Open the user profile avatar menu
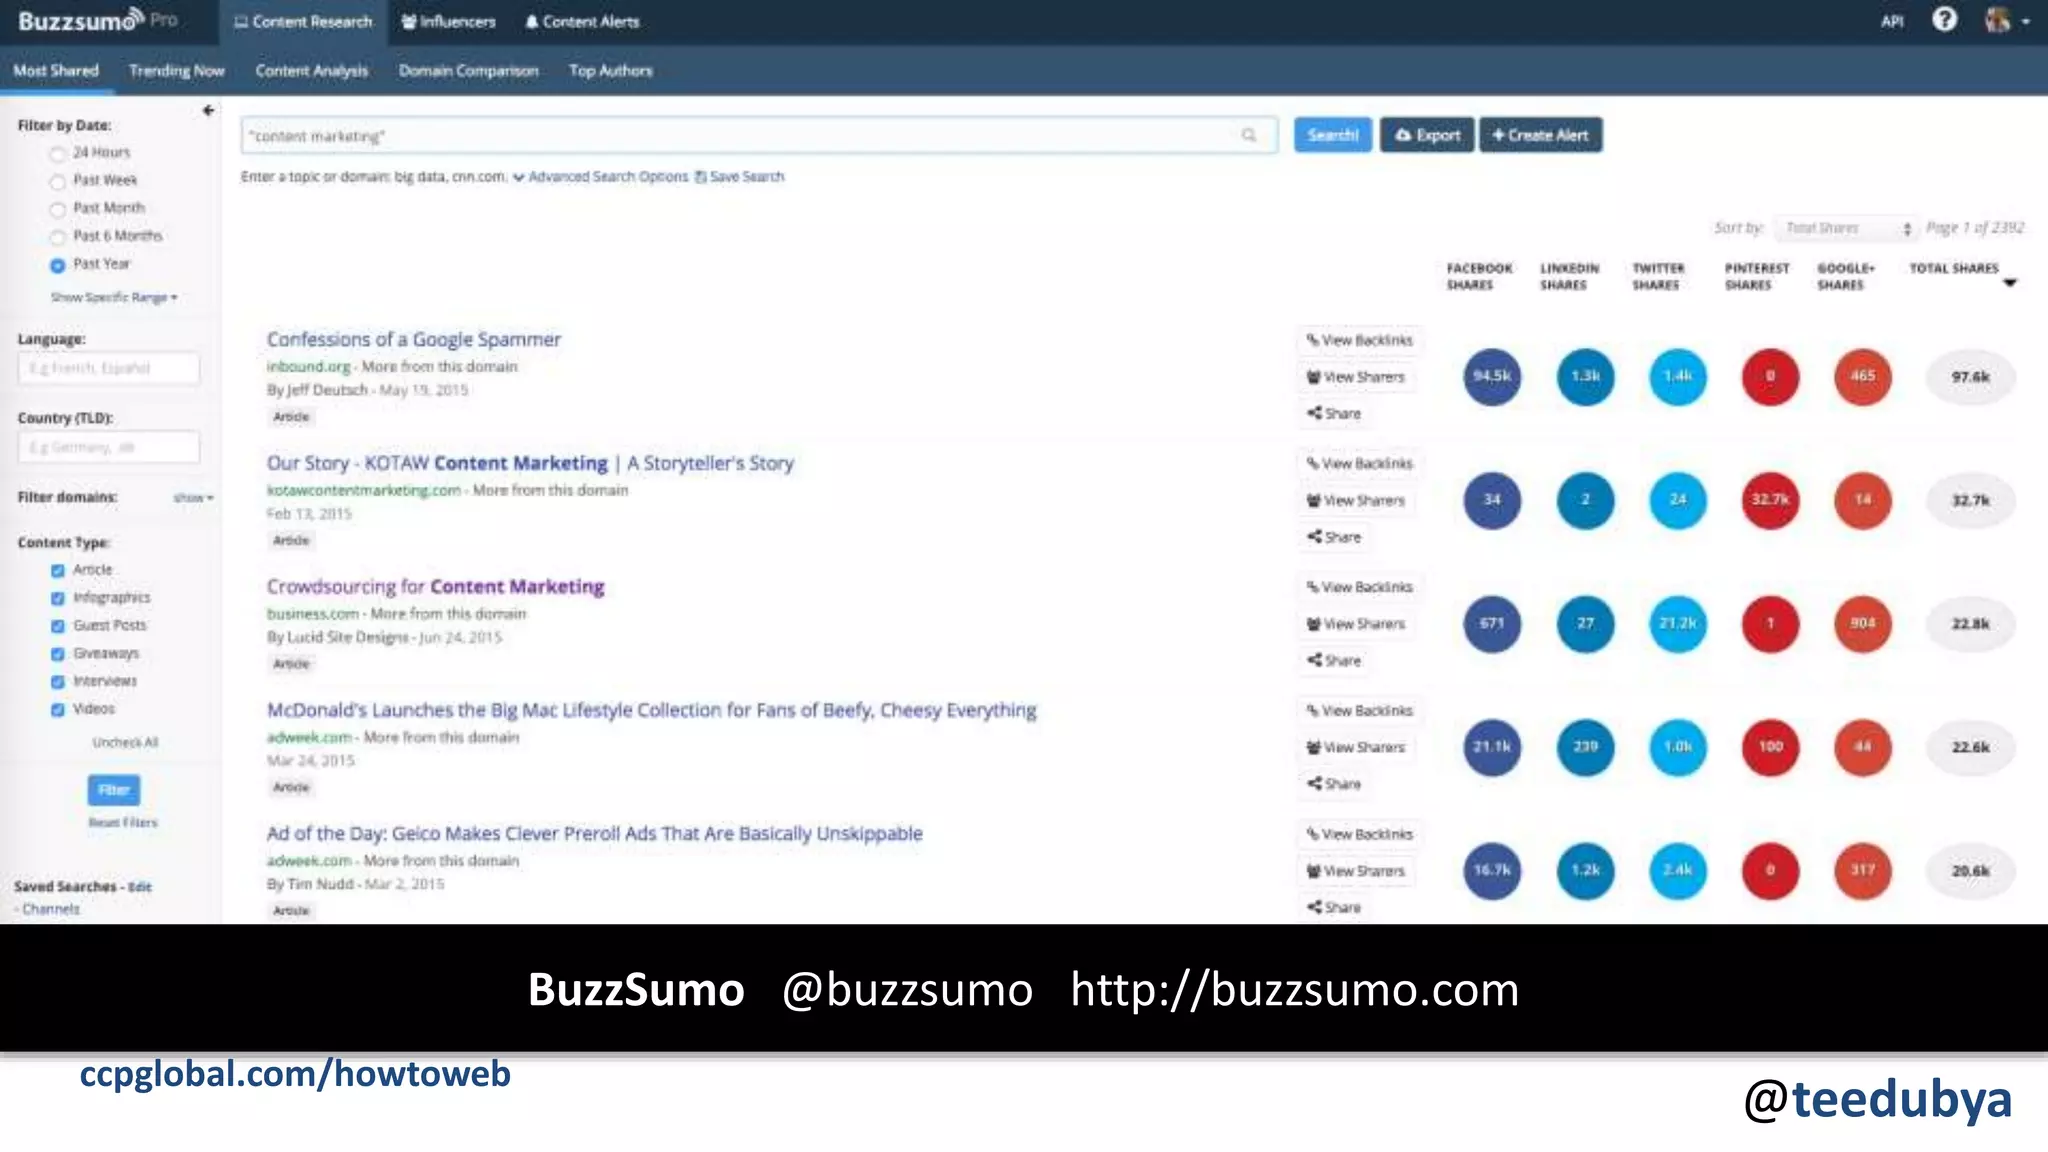Screen dimensions: 2048x1152 (x=2005, y=20)
